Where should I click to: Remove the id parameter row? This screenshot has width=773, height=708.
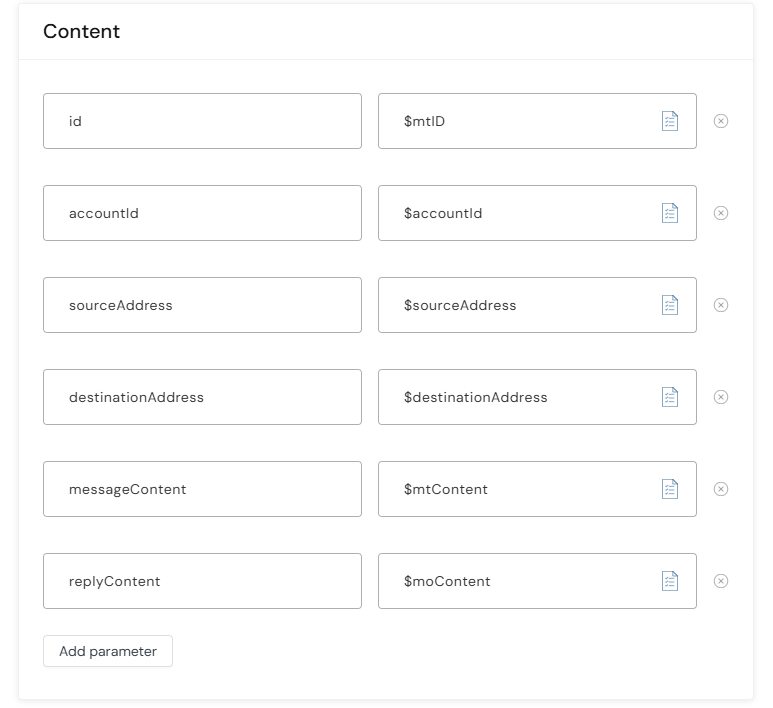click(x=721, y=121)
